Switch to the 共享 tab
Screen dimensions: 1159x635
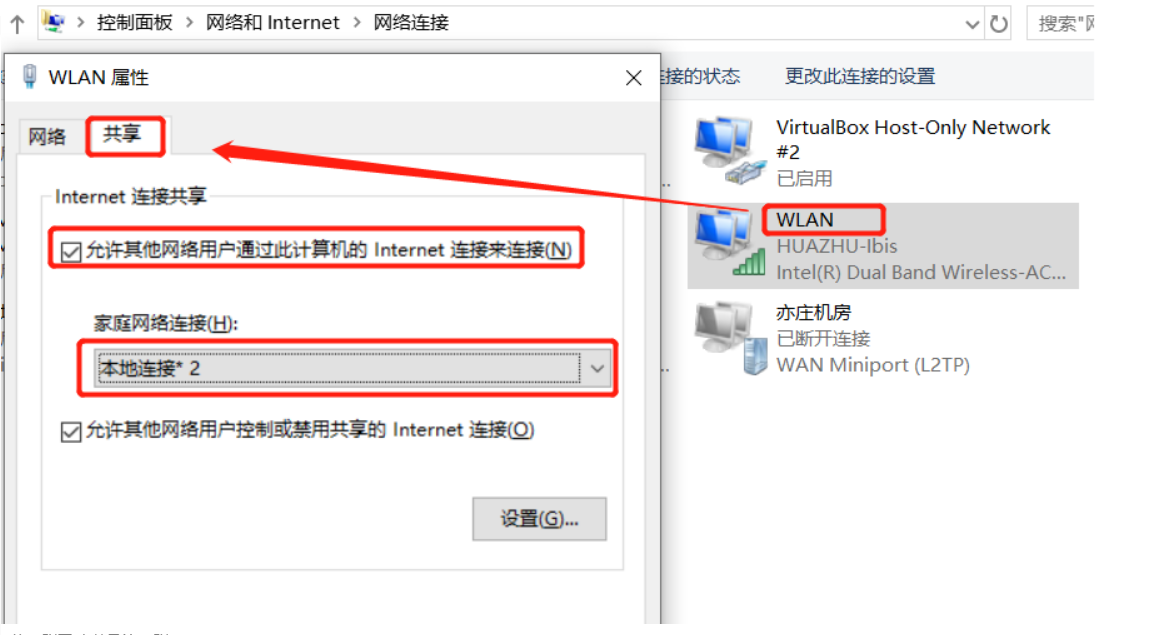tap(123, 134)
